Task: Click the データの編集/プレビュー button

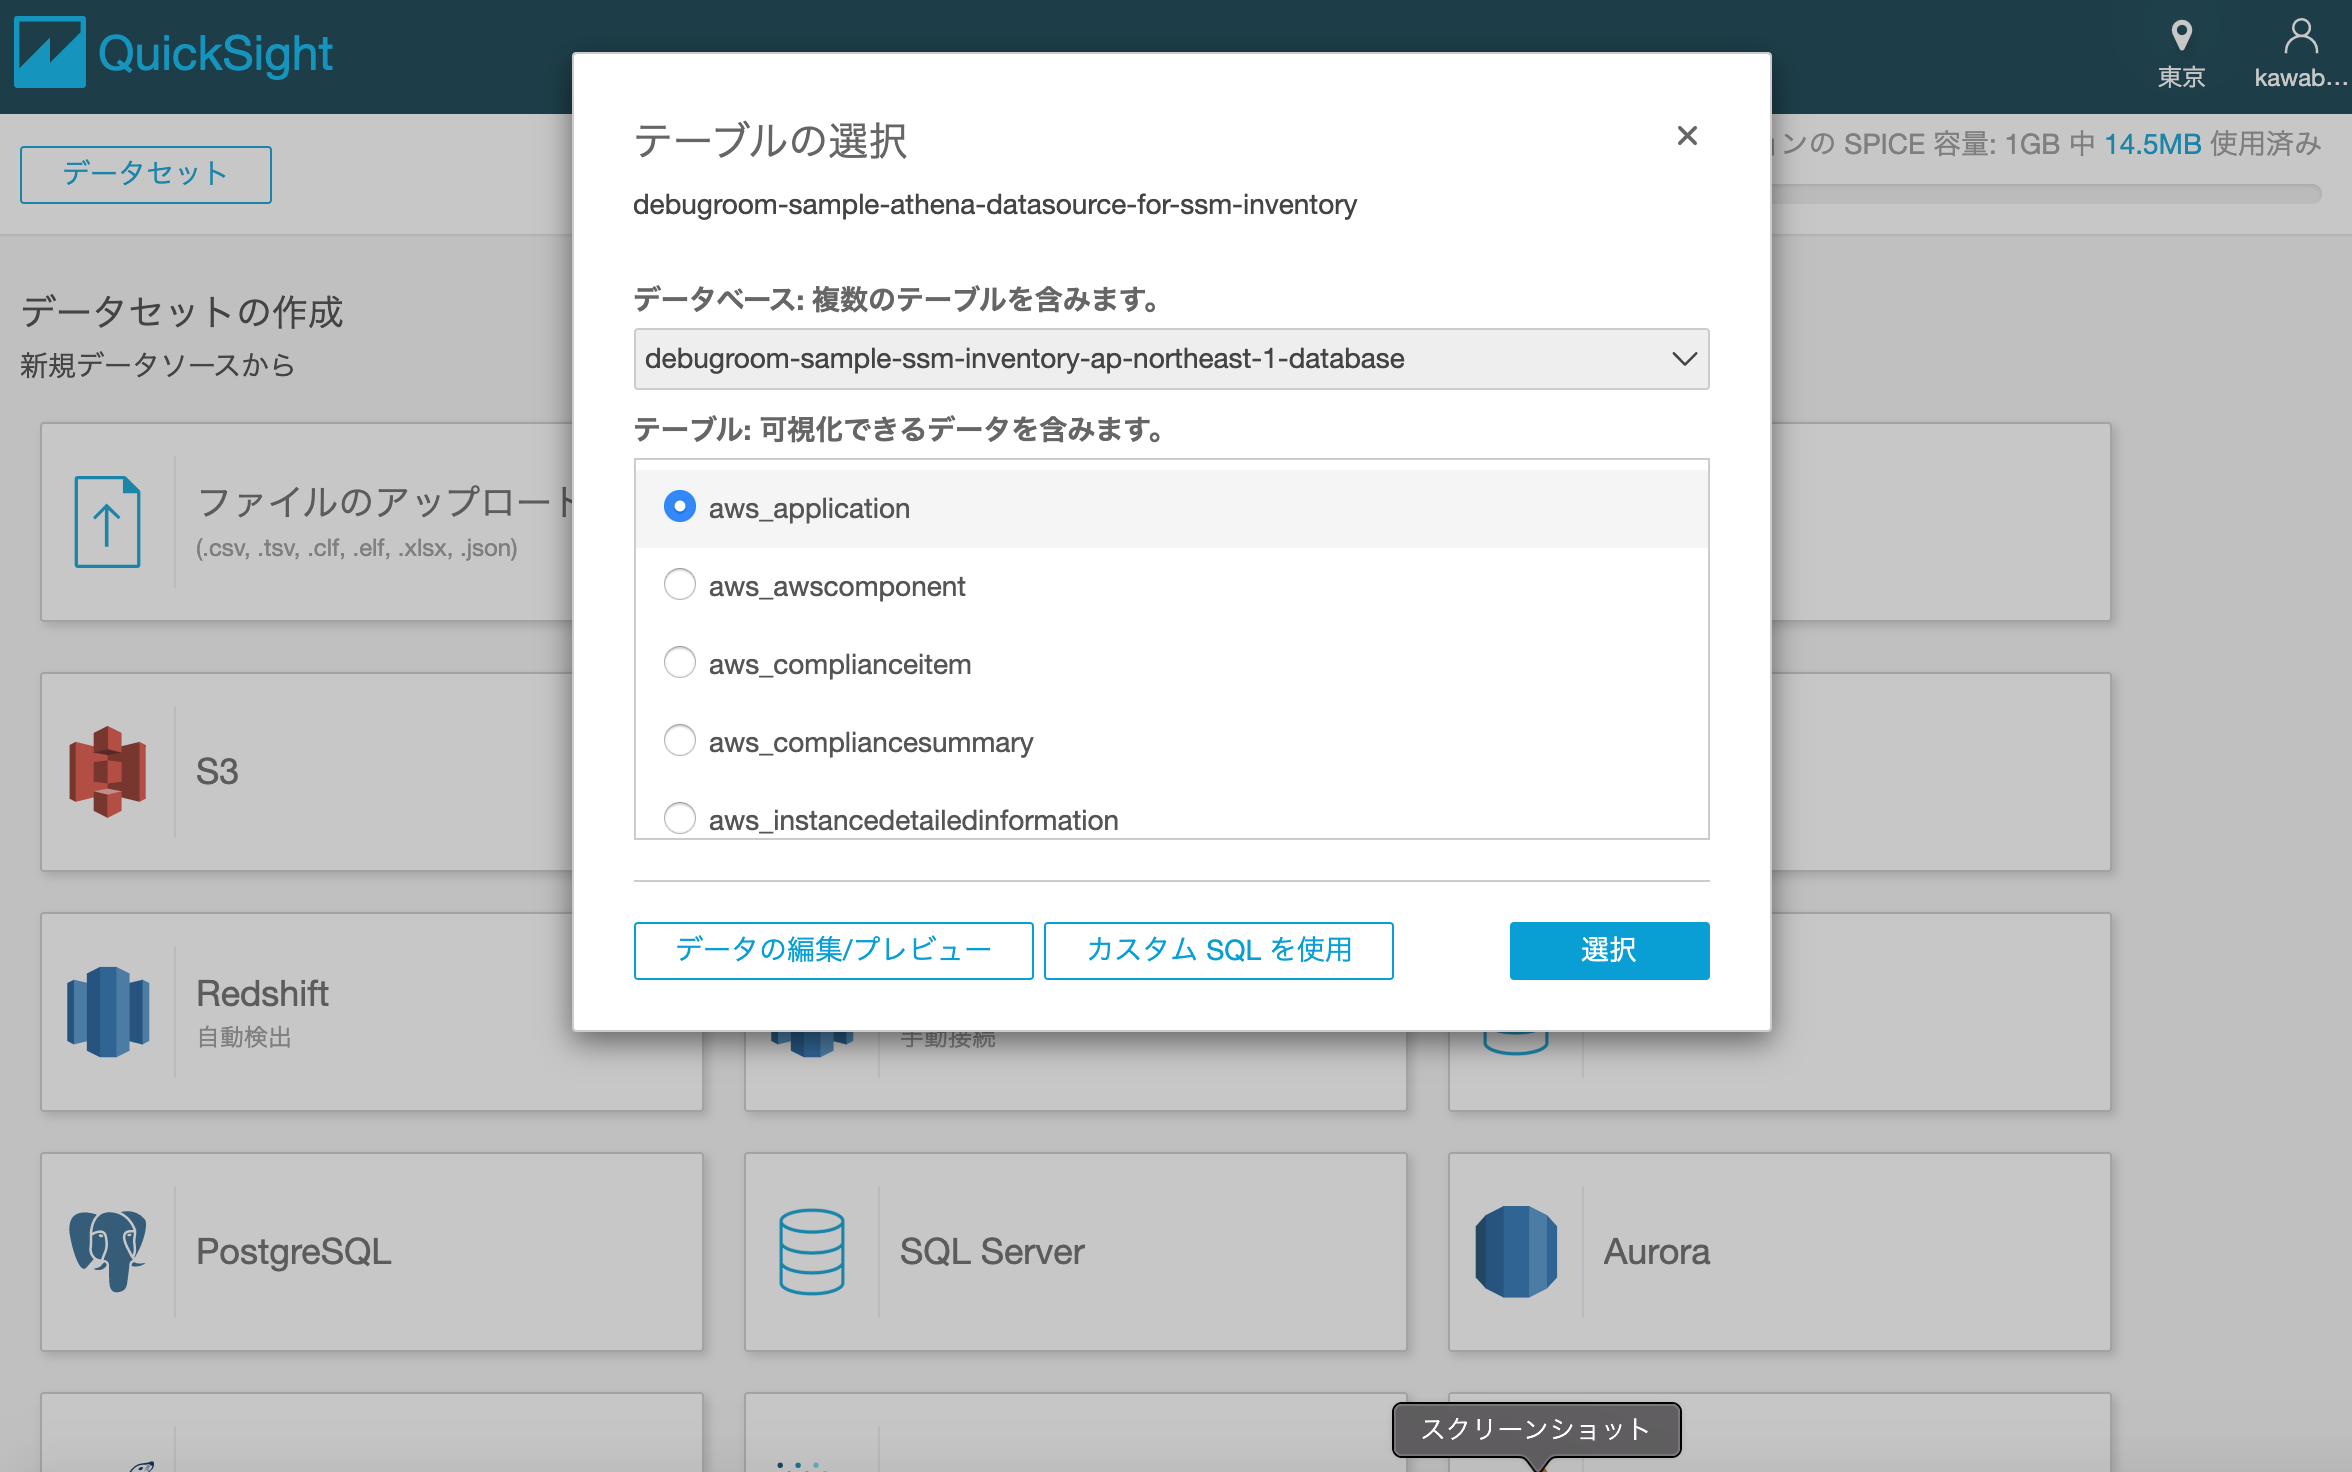Action: [833, 950]
